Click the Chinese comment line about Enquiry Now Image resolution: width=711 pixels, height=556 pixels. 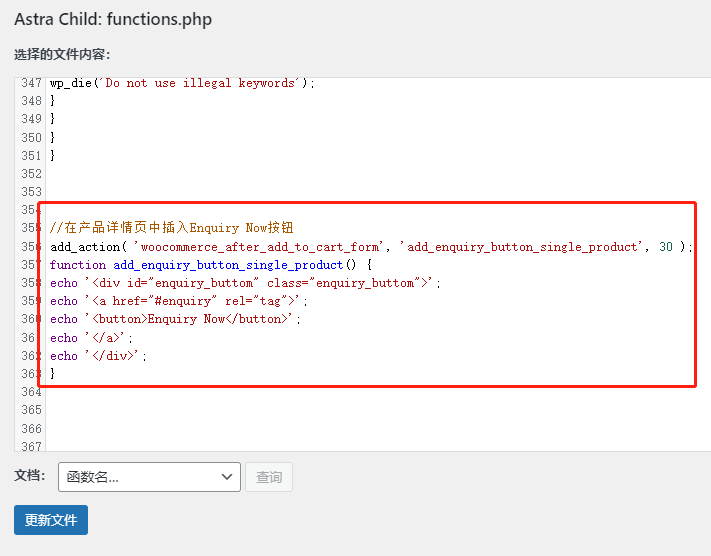pos(171,228)
